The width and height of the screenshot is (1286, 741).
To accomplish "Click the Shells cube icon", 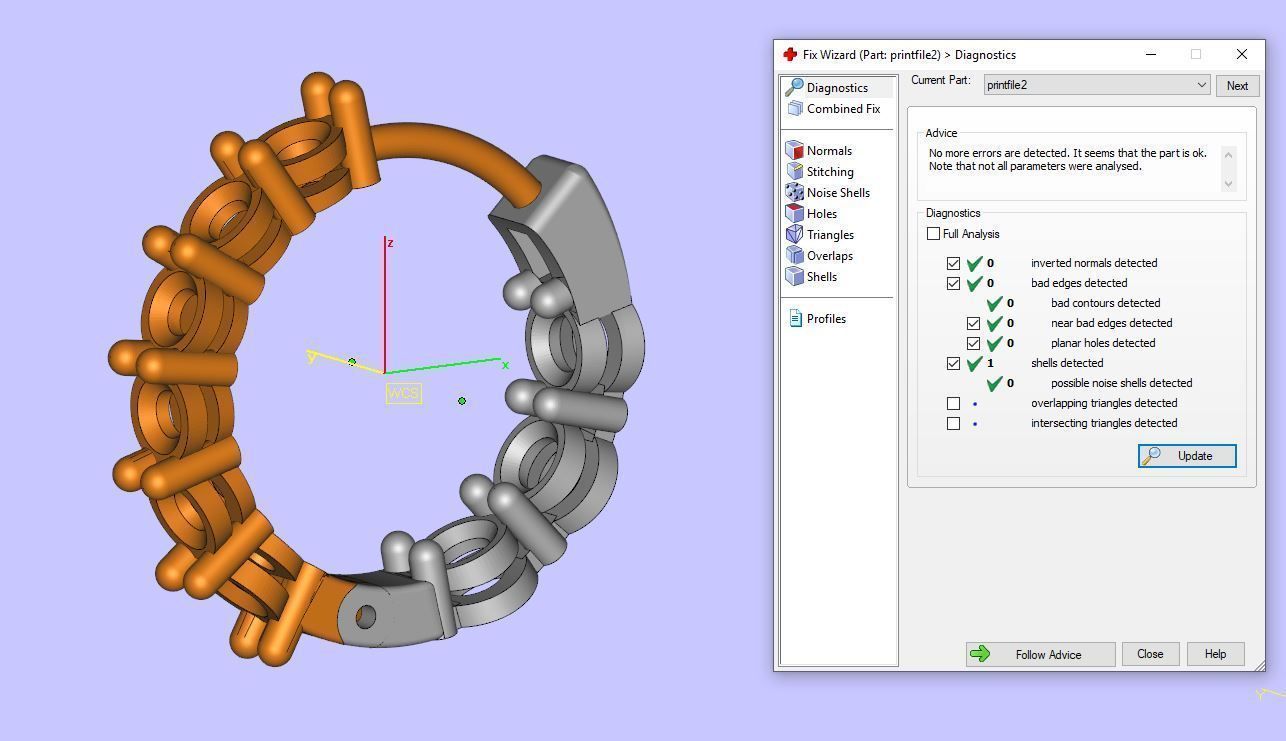I will (795, 276).
